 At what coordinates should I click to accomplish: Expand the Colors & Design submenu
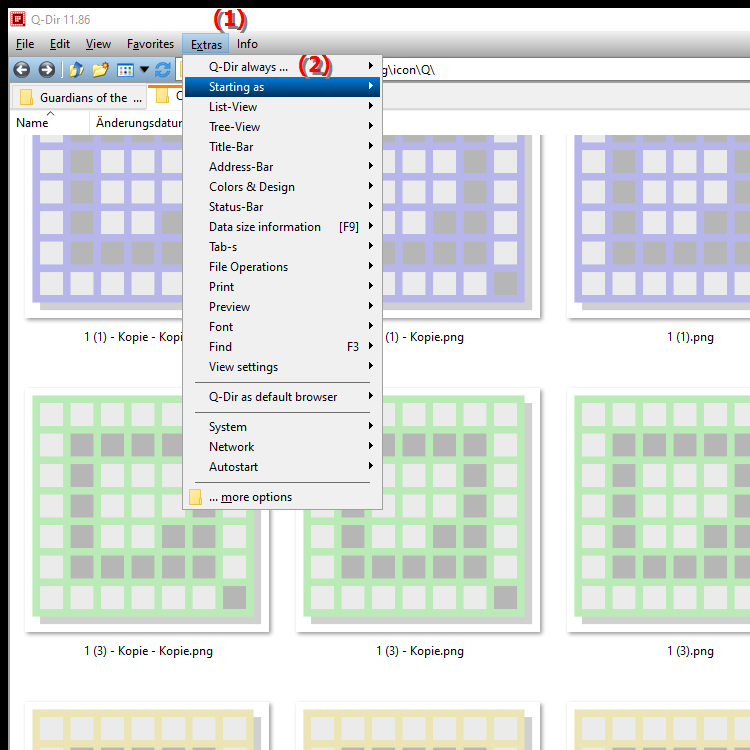(282, 187)
